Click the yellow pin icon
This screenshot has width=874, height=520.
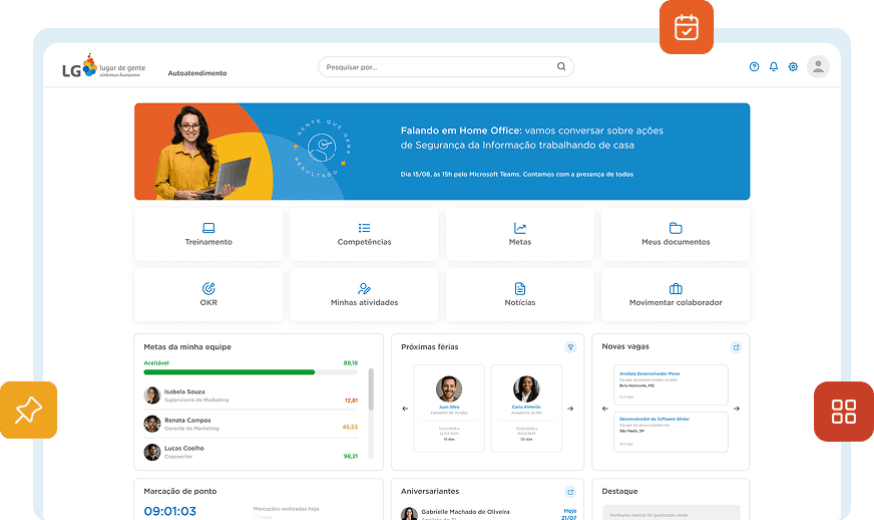[28, 409]
